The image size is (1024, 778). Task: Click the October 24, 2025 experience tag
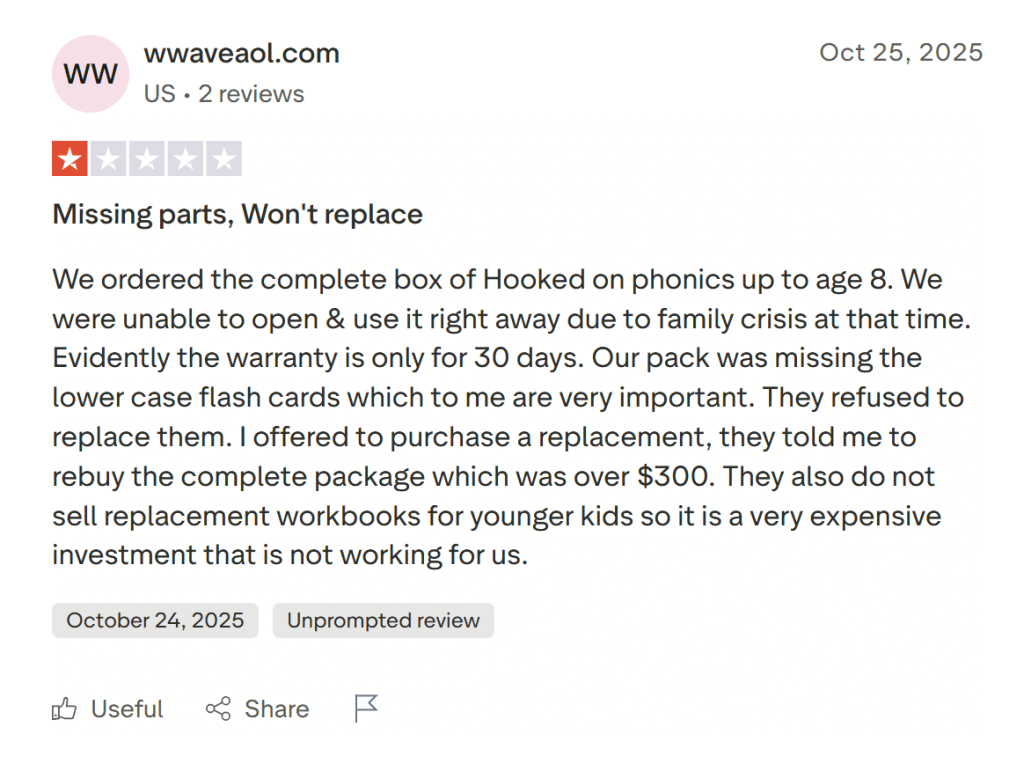pyautogui.click(x=154, y=620)
